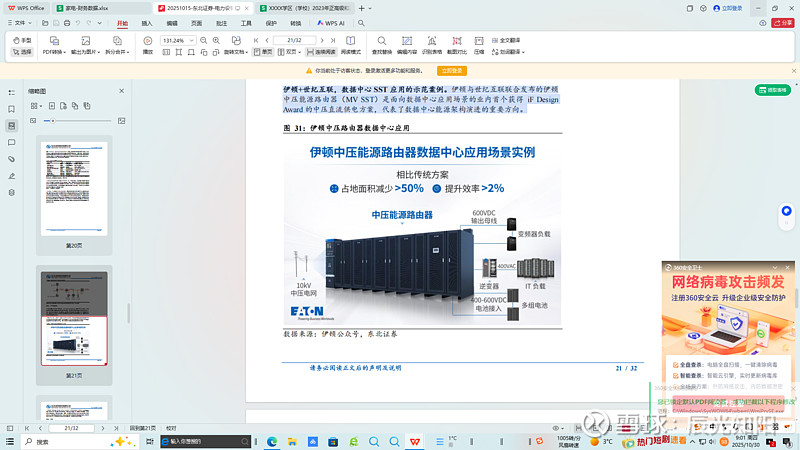Open the comments panel in left sidebar
This screenshot has width=800, height=450.
click(x=11, y=143)
